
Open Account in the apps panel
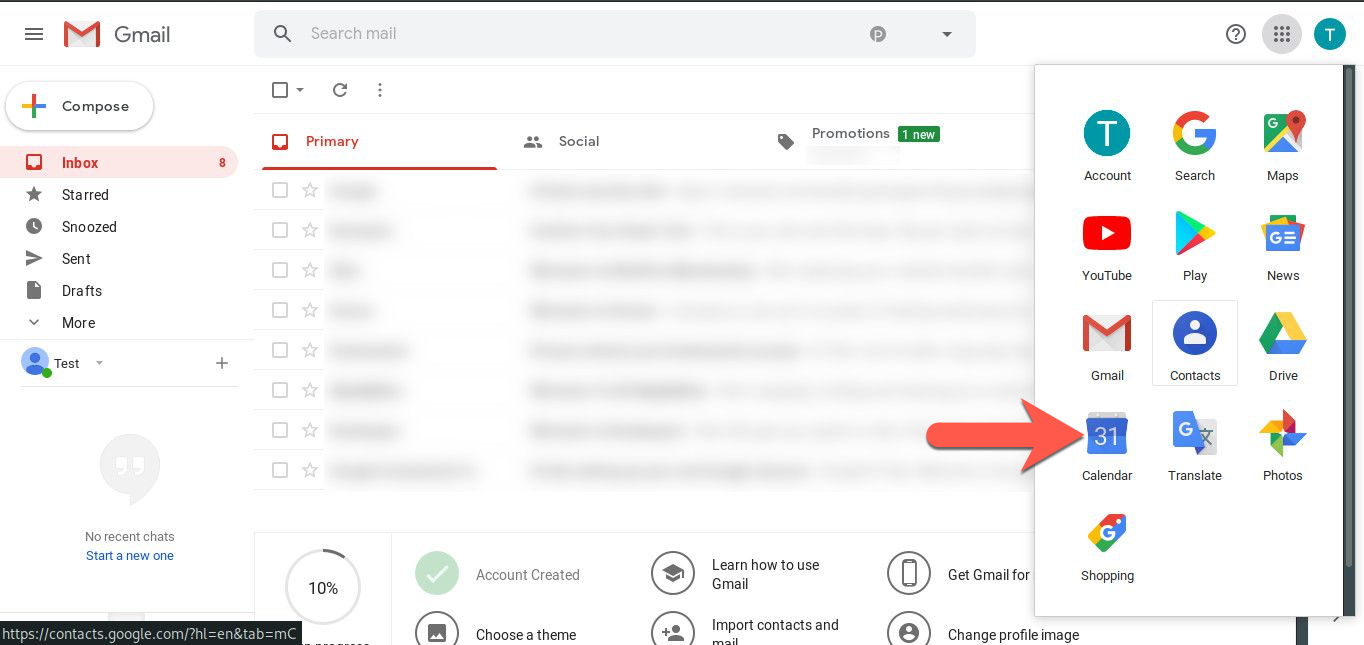1107,146
